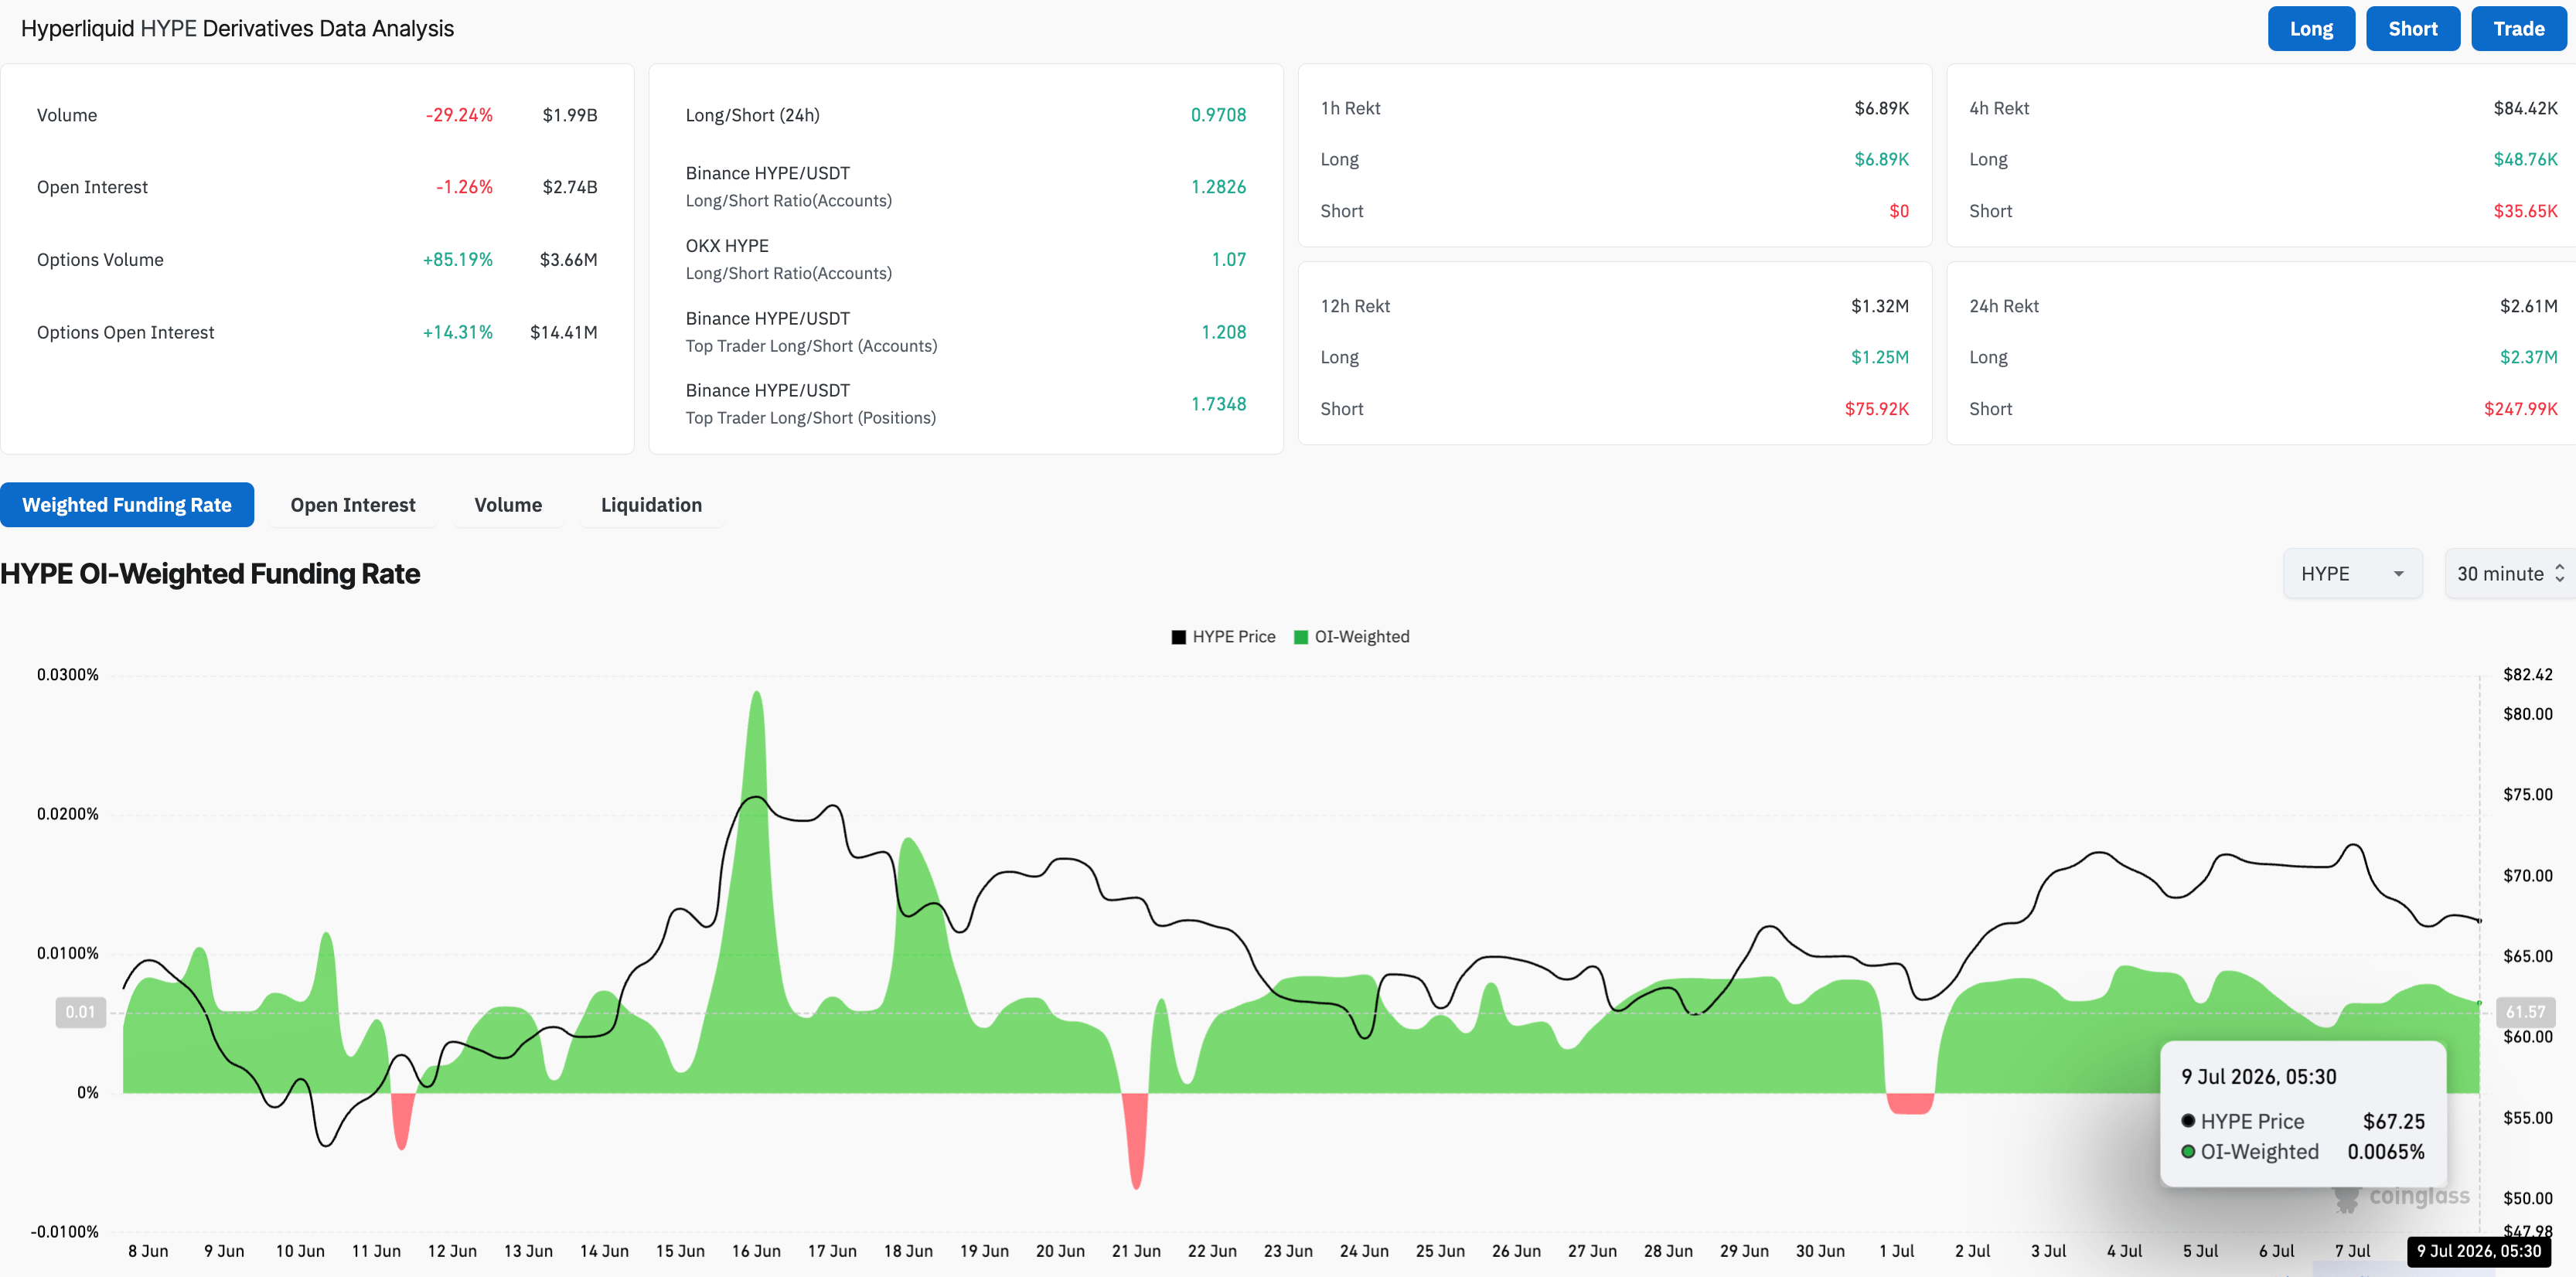Toggle HYPE Price legend black swatch
Viewport: 2576px width, 1277px height.
[1179, 637]
